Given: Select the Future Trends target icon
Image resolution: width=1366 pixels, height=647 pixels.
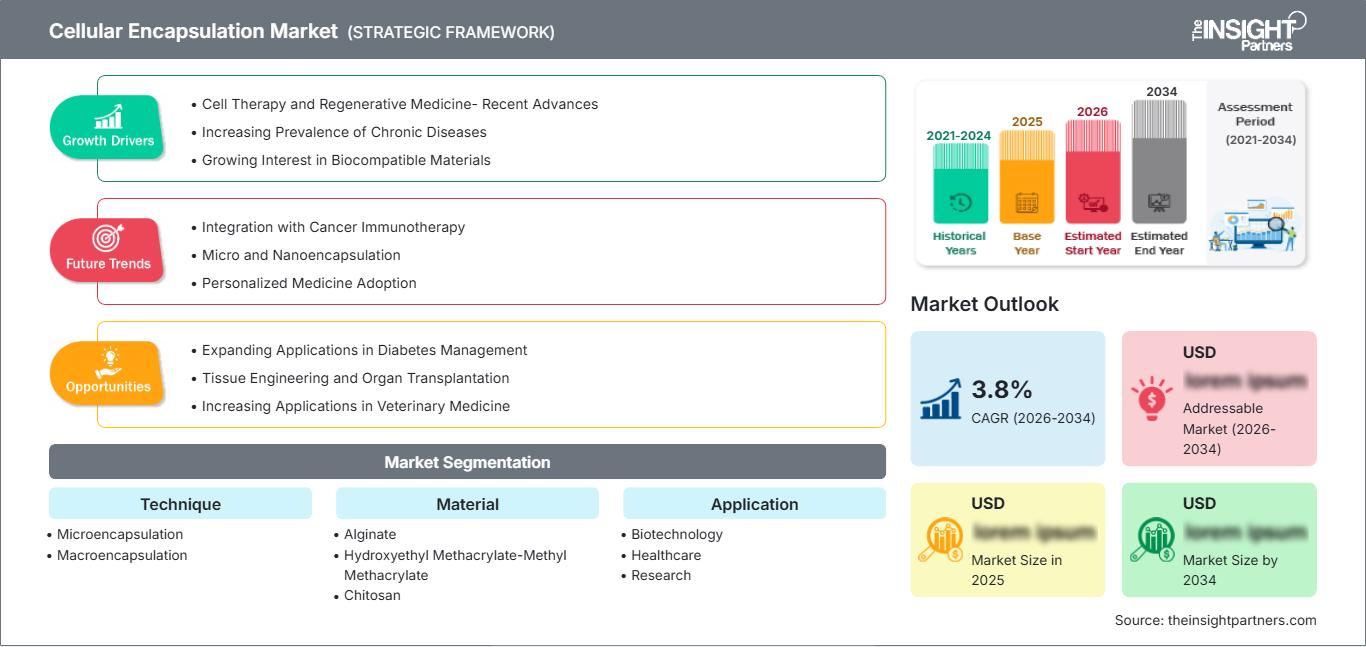Looking at the screenshot, I should [x=106, y=240].
